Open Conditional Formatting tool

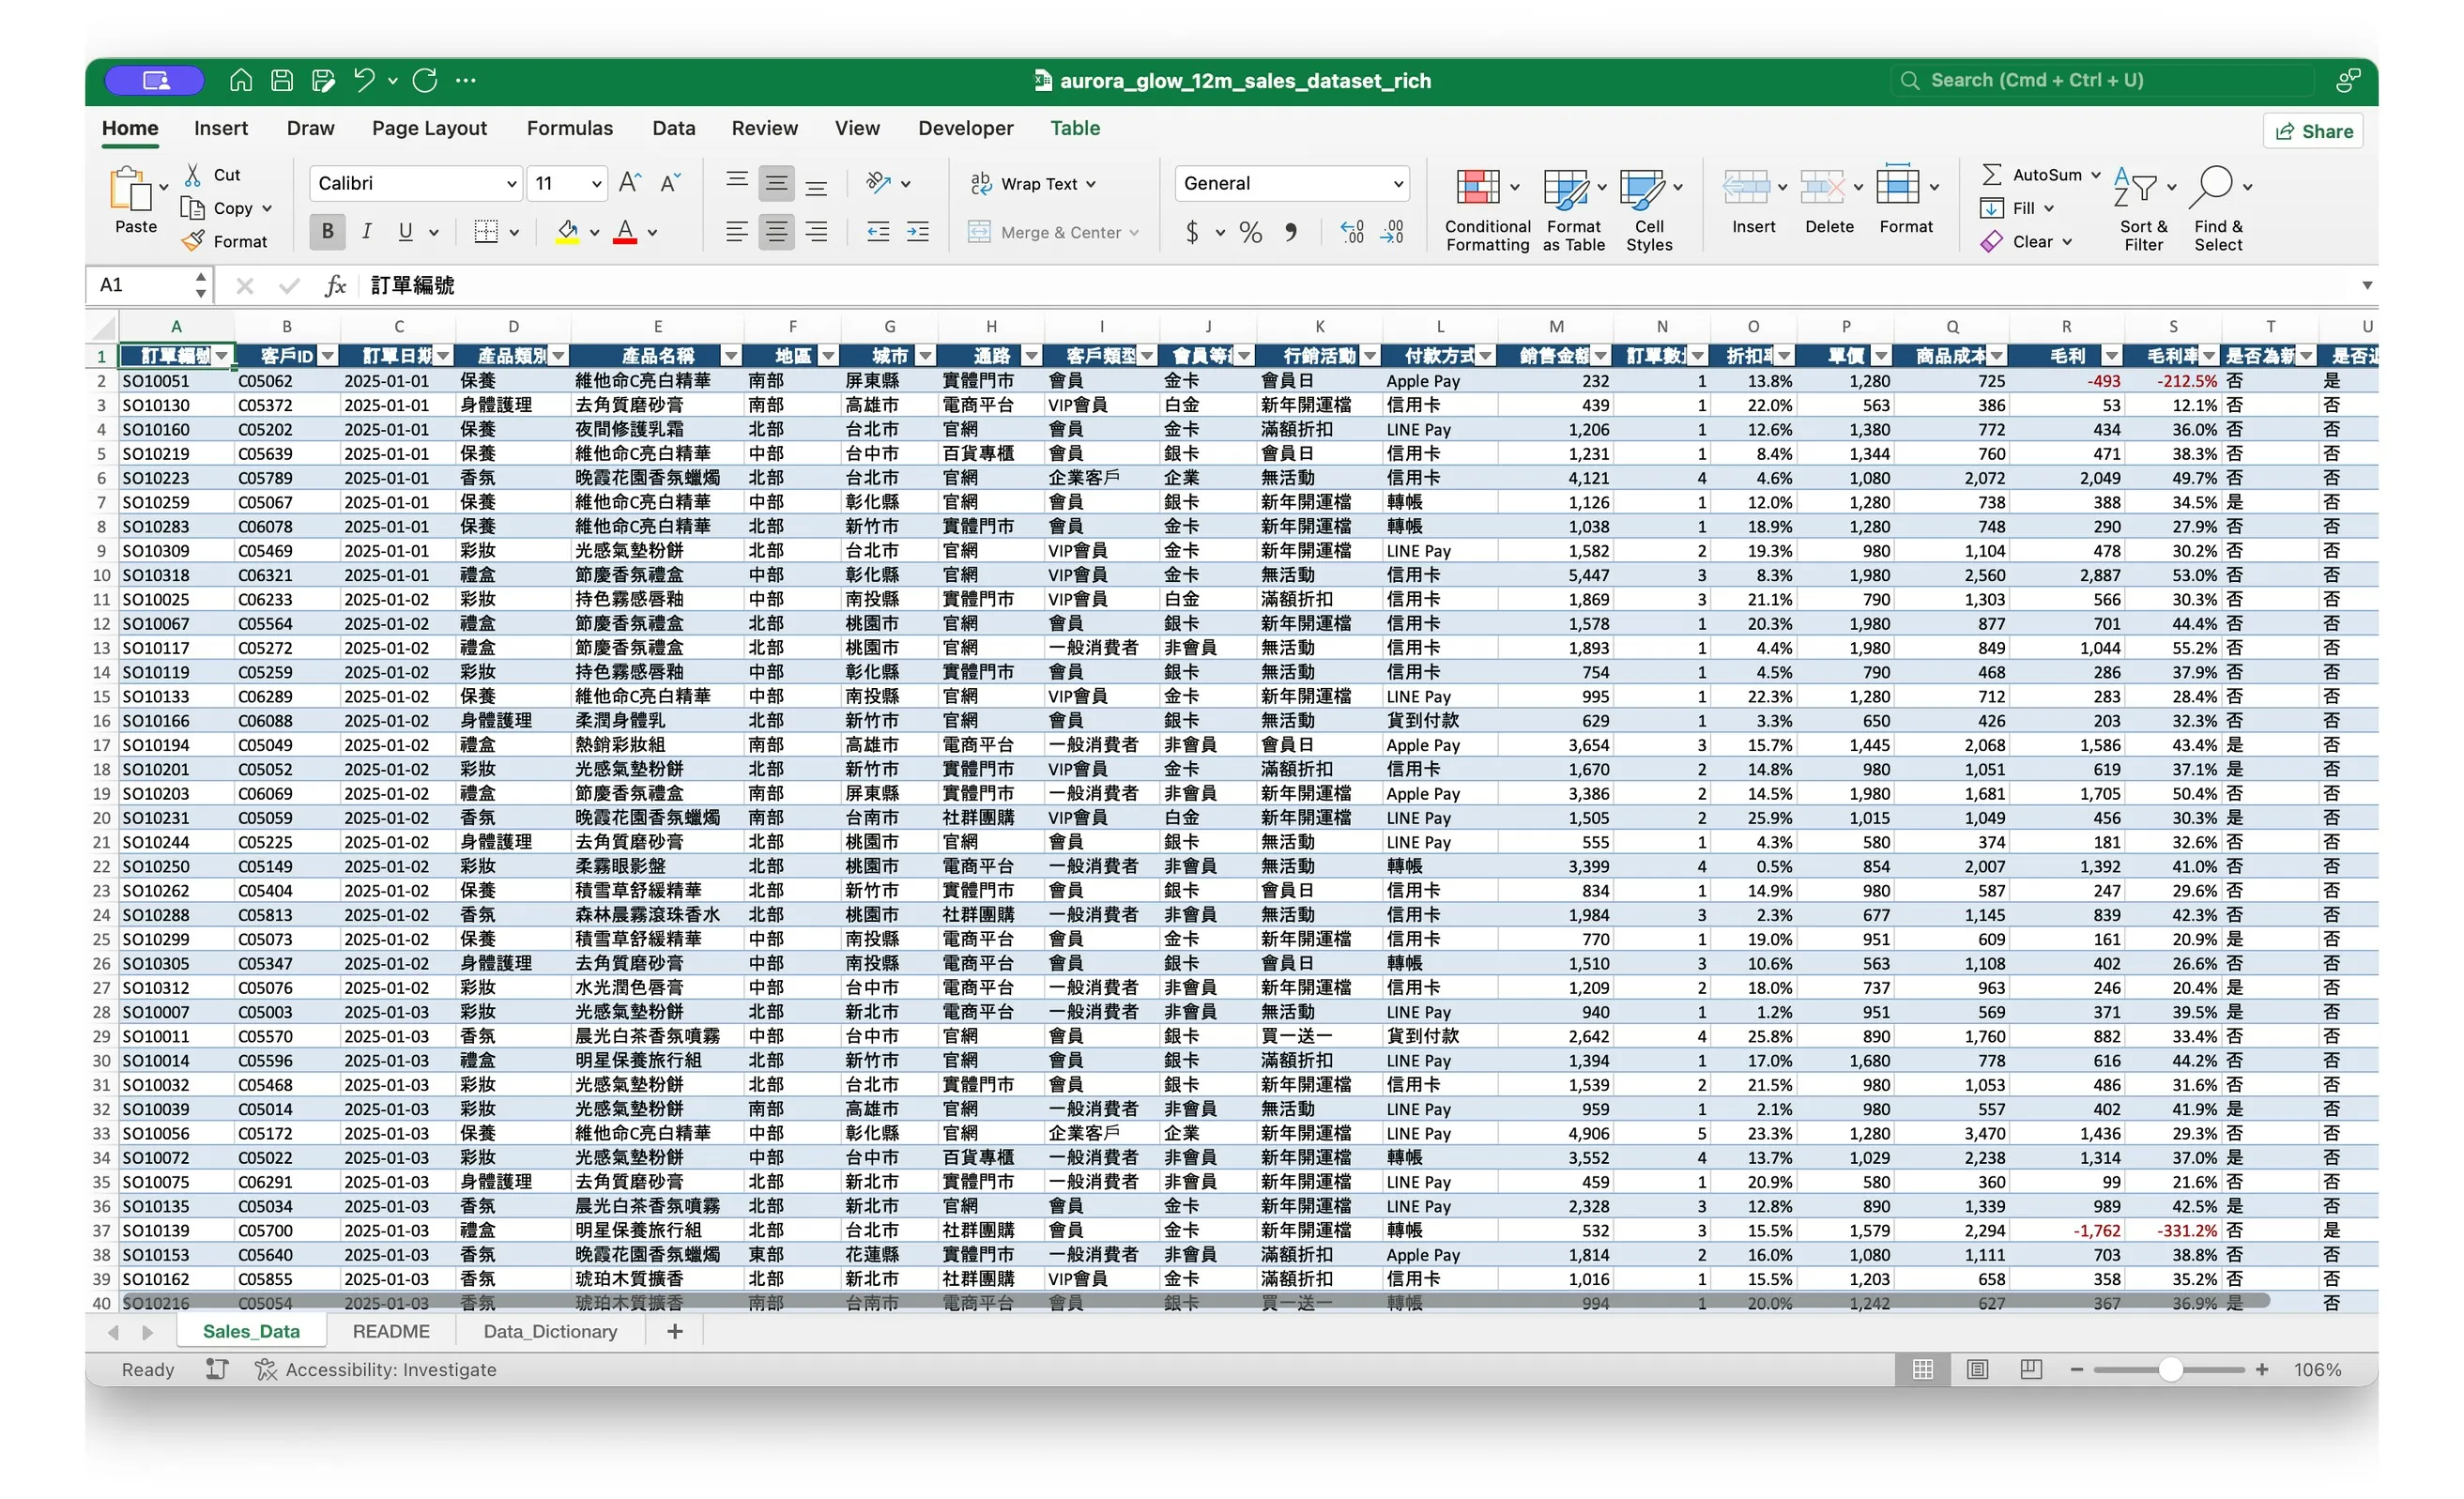tap(1478, 188)
